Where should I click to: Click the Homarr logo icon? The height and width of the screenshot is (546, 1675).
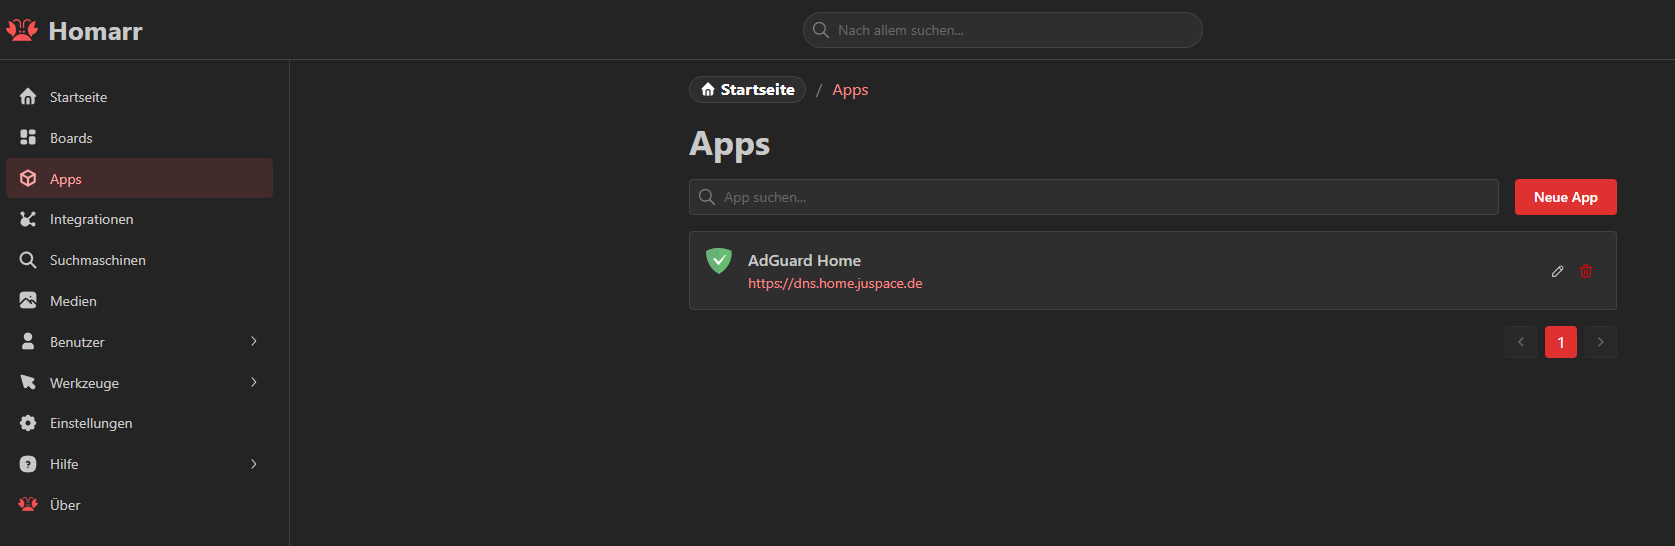[x=22, y=31]
